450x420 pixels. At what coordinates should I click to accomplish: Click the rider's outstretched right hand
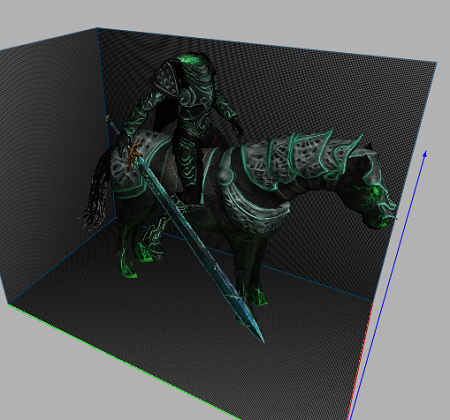pos(237,127)
